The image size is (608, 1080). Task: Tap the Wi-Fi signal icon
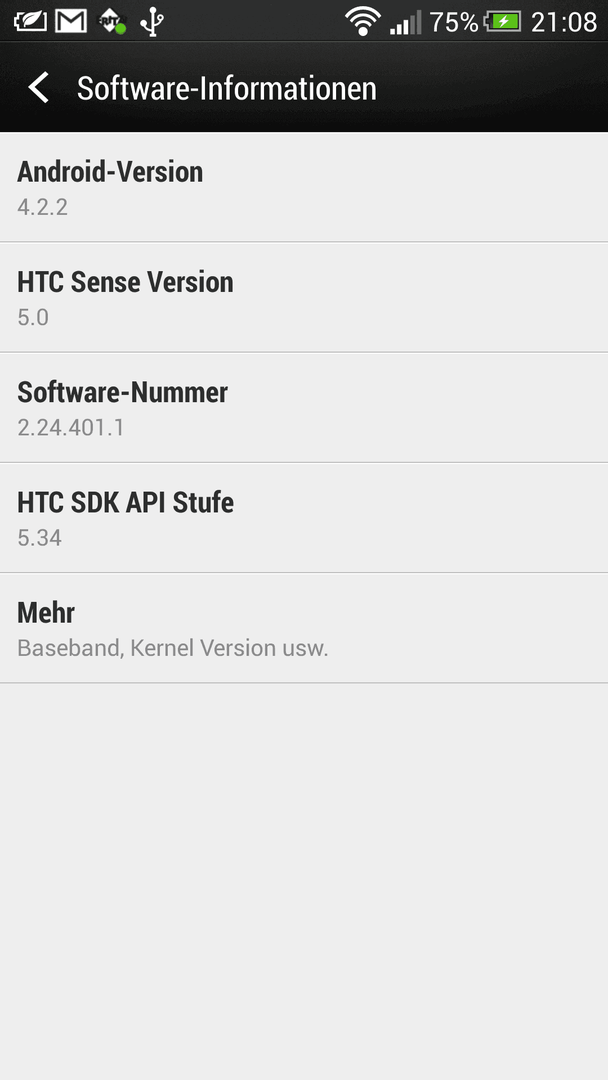pos(363,21)
